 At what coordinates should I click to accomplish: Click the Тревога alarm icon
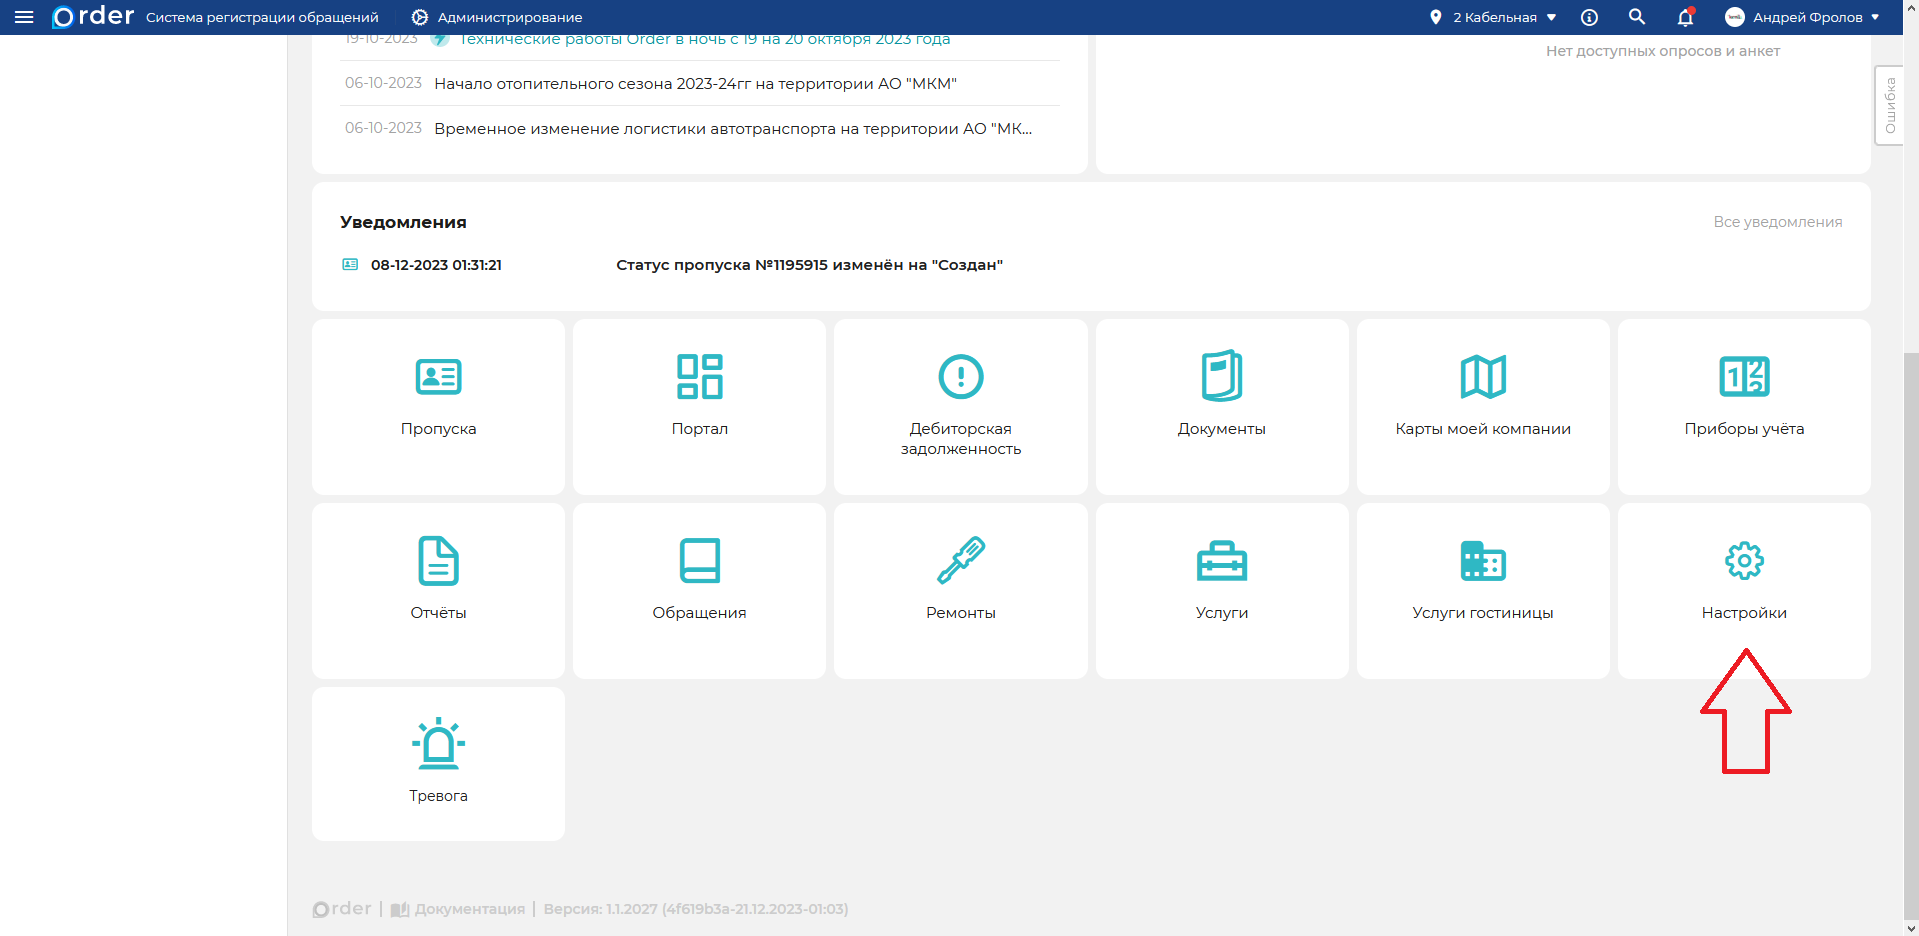click(x=438, y=744)
